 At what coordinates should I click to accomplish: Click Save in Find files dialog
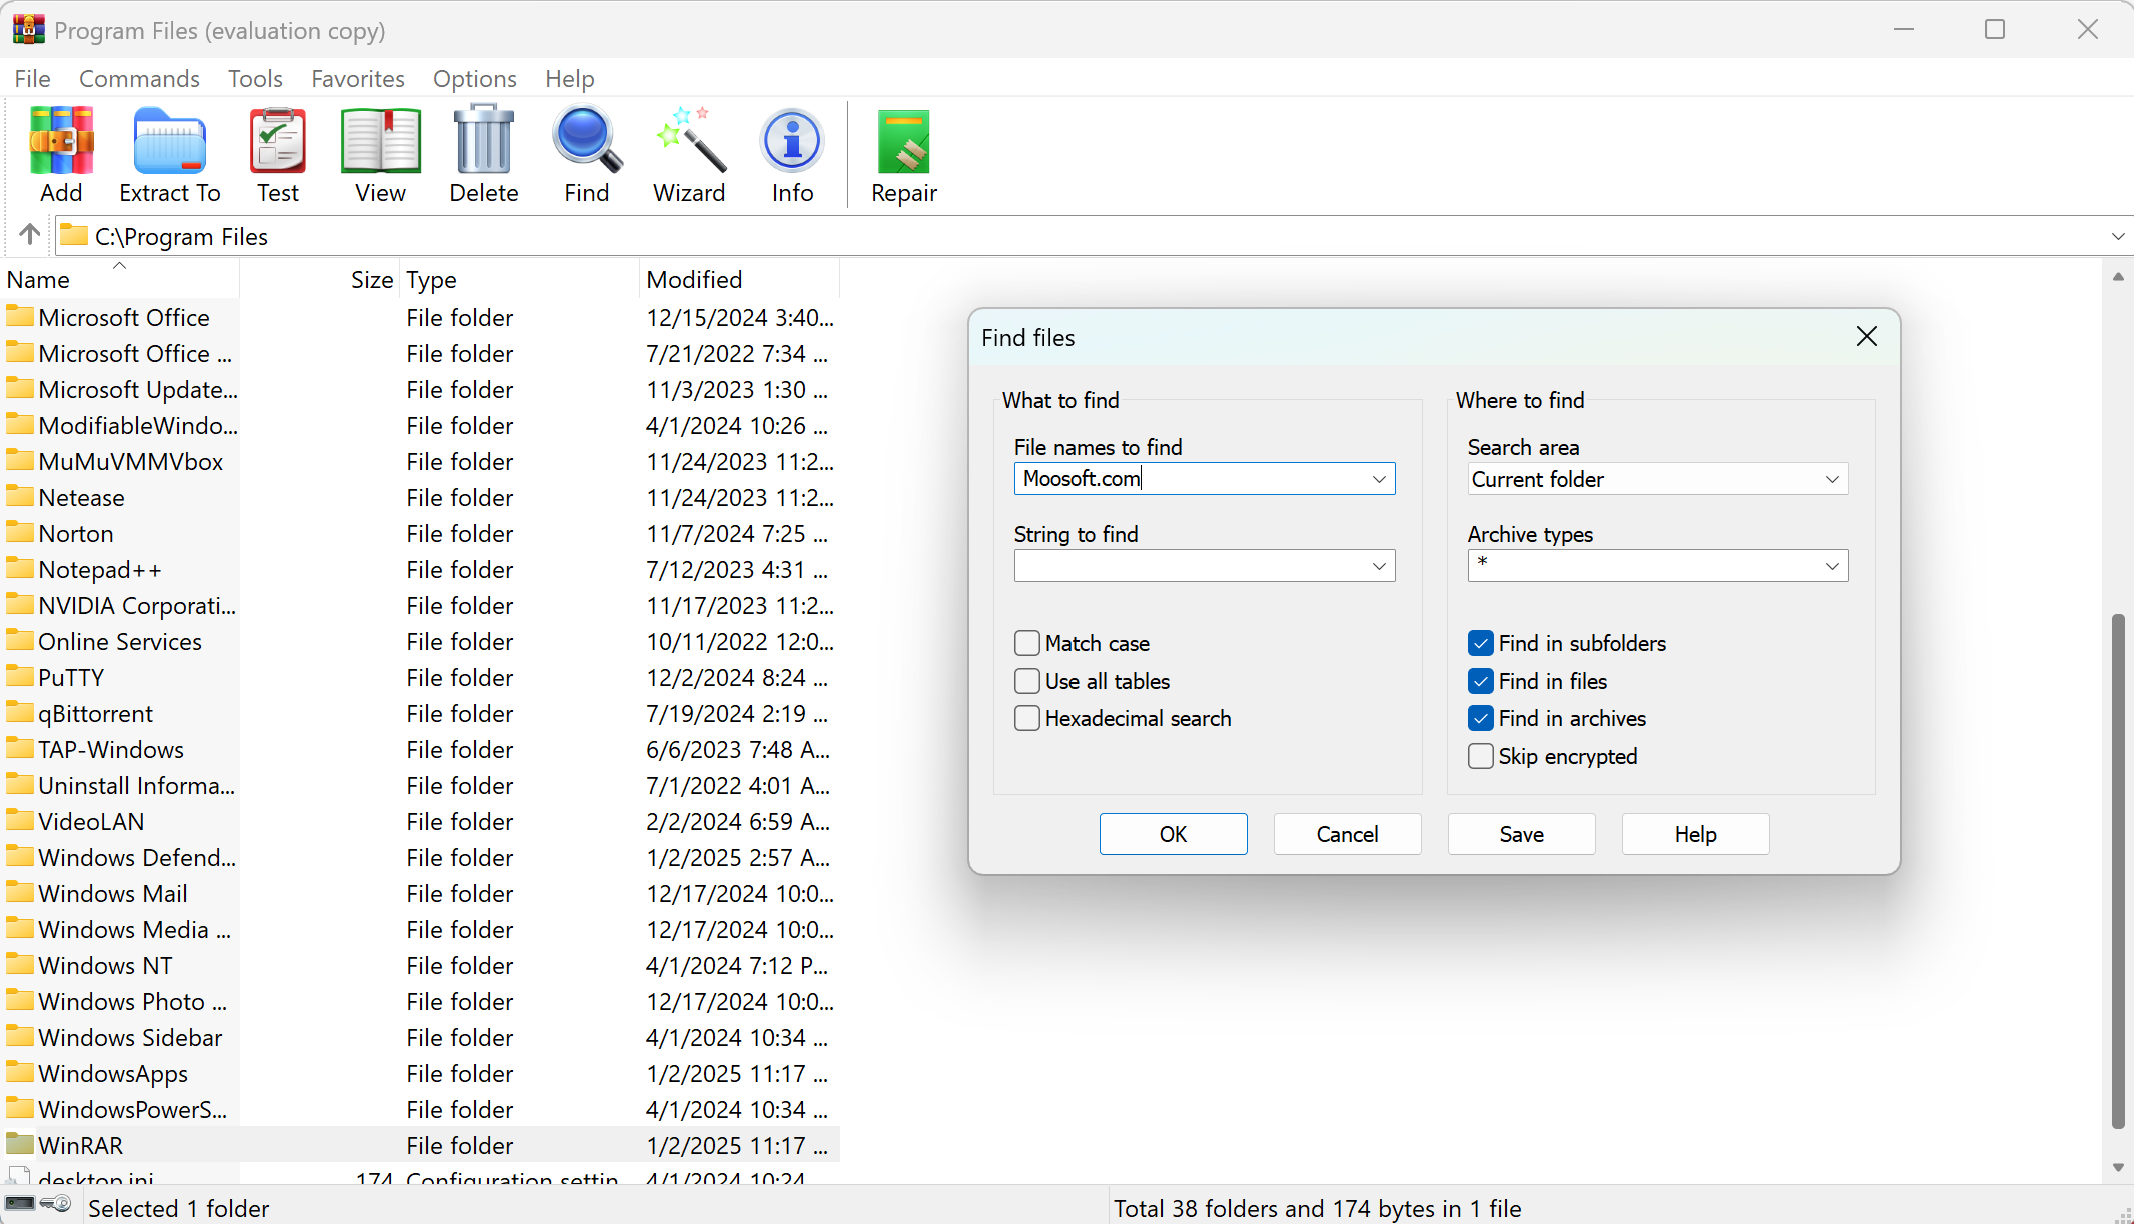tap(1522, 834)
